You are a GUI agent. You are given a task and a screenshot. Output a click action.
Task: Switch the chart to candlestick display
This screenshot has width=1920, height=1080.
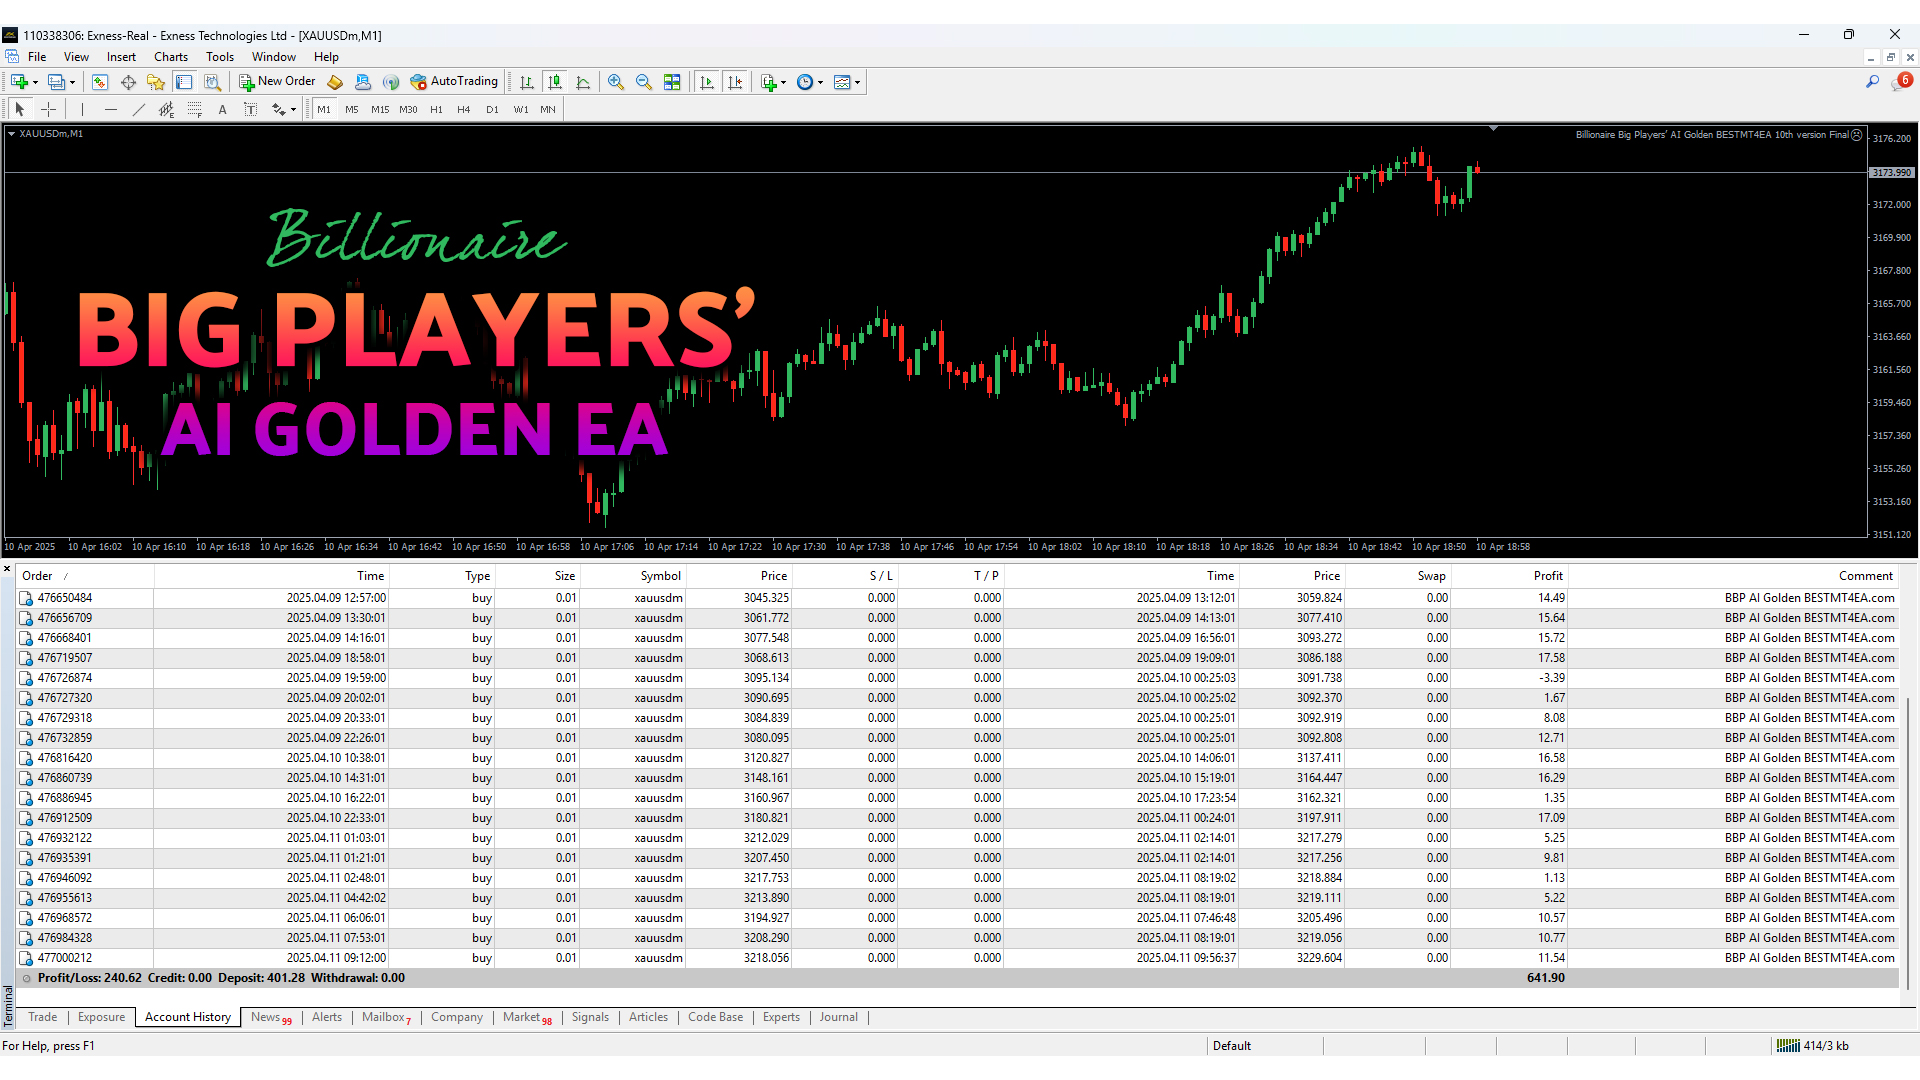(x=555, y=82)
